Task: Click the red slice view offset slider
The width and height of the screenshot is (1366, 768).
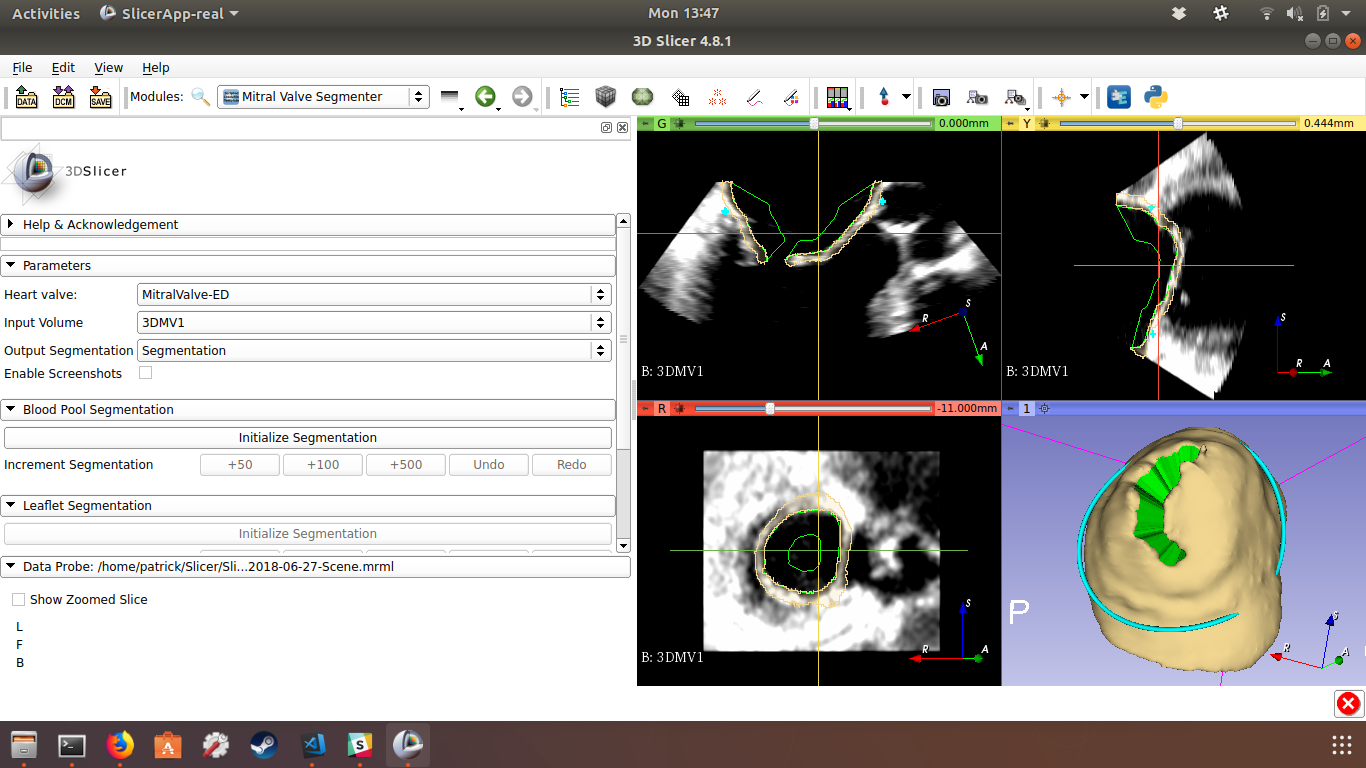Action: click(812, 409)
